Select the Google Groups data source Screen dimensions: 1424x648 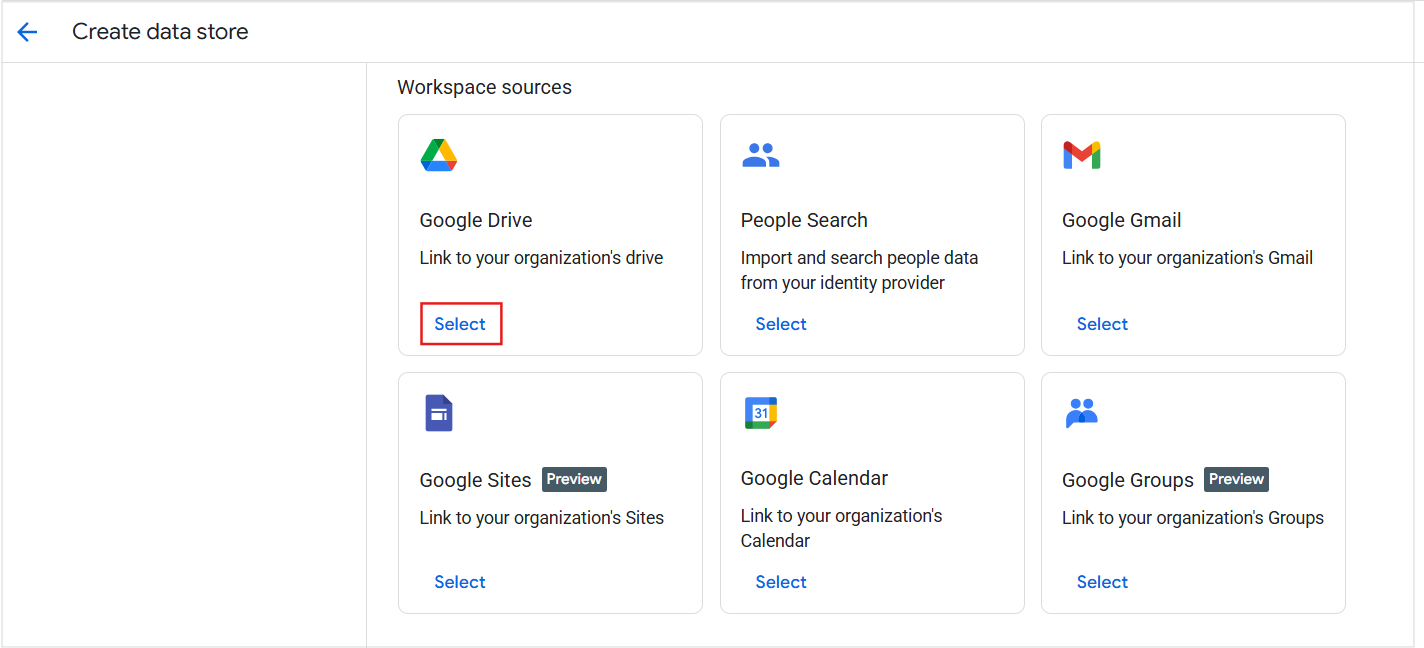pos(1102,581)
